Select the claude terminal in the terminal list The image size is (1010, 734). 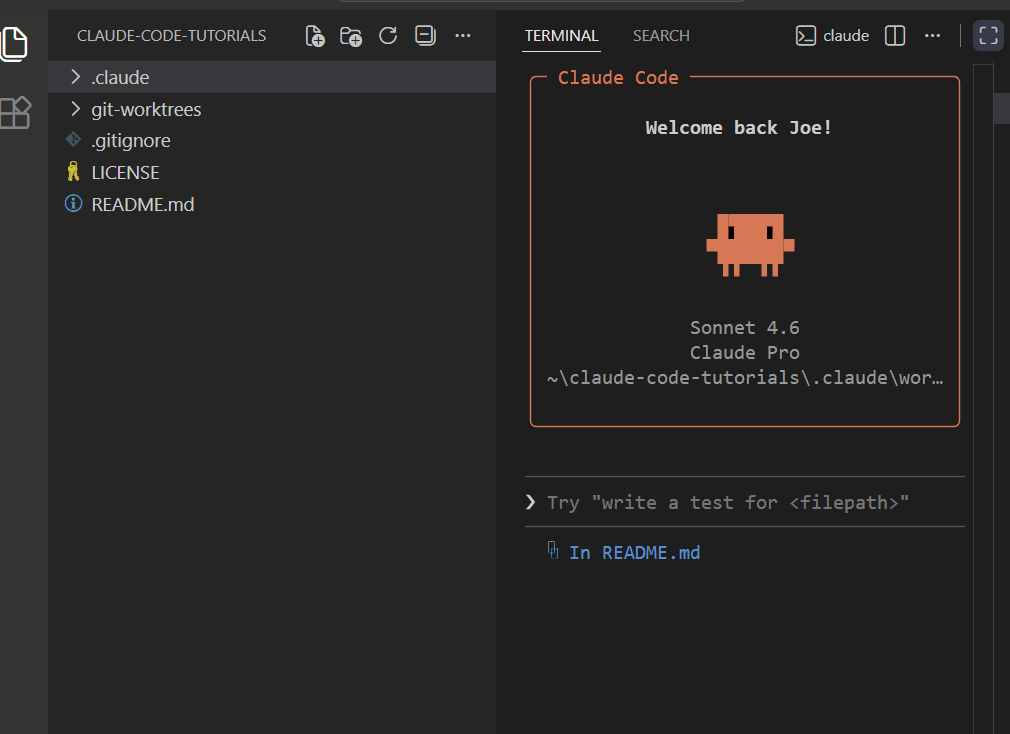(x=832, y=35)
